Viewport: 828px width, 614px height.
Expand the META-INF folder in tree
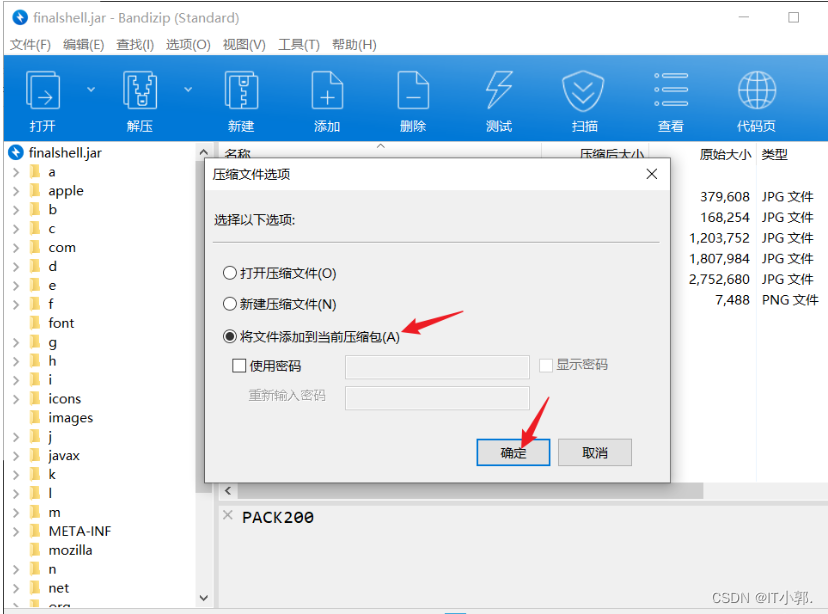click(x=16, y=531)
